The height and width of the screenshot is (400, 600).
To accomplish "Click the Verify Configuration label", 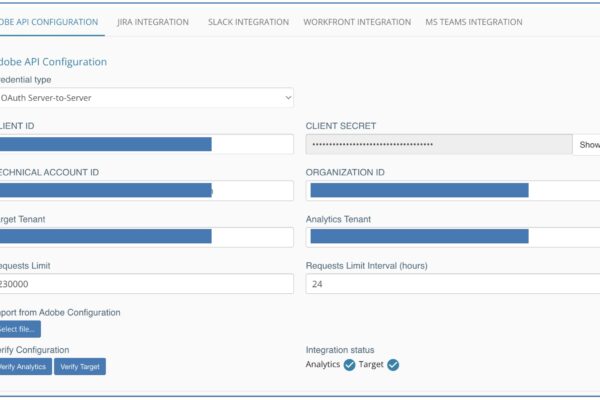I will [x=34, y=350].
